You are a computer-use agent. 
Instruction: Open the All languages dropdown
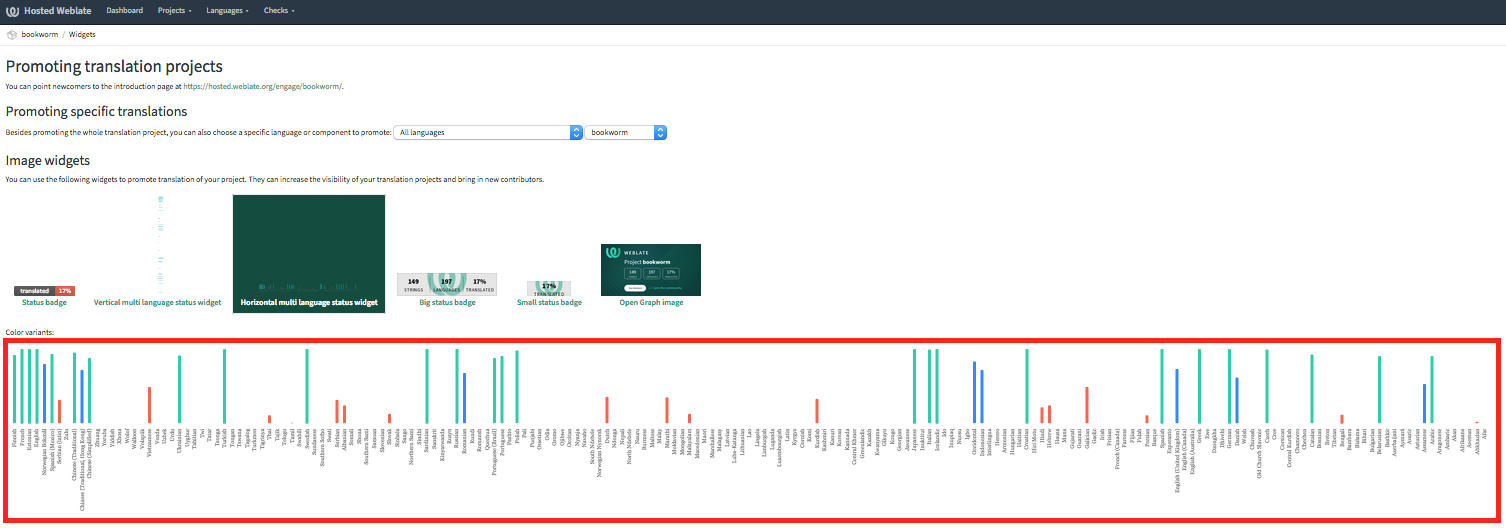[488, 132]
